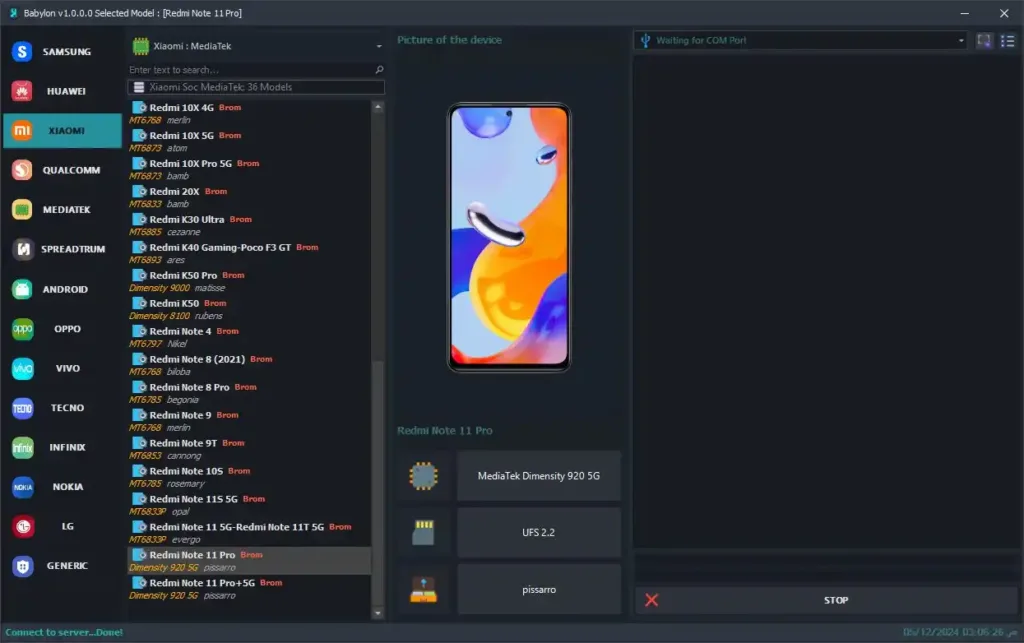The height and width of the screenshot is (643, 1024).
Task: Click the Xiaomi Mi logo icon
Action: click(22, 131)
